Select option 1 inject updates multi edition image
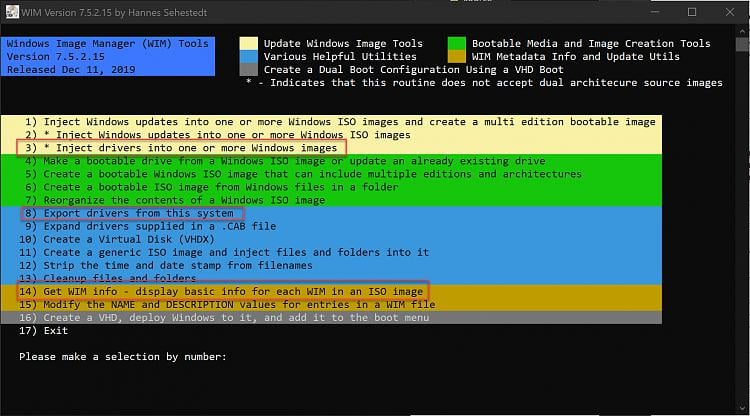Image resolution: width=750 pixels, height=416 pixels. [340, 122]
